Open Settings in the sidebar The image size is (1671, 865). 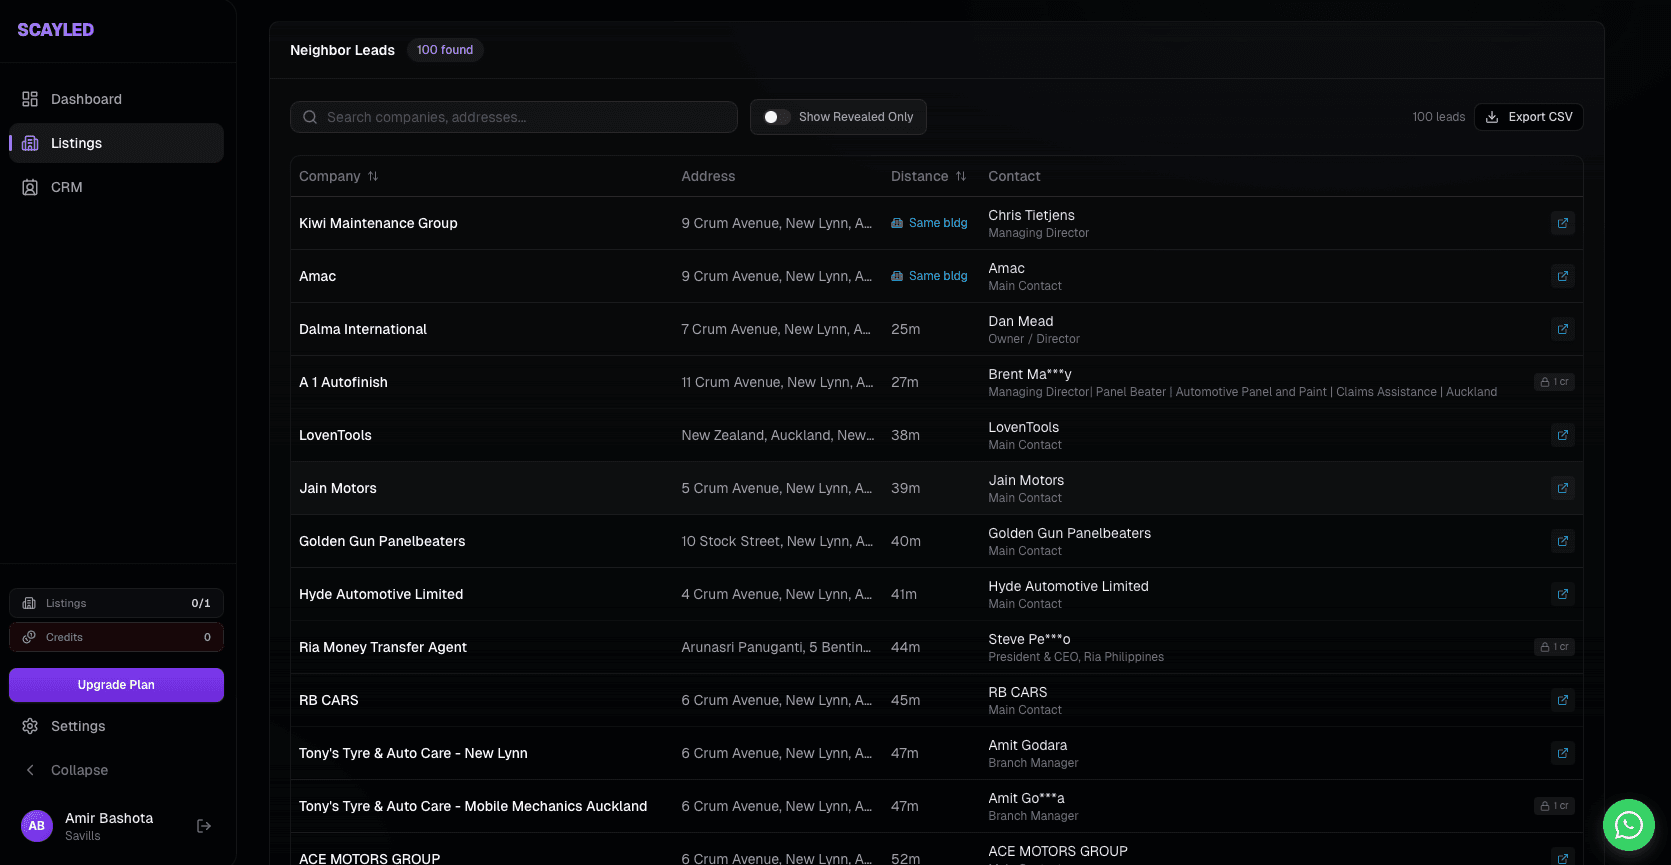78,726
